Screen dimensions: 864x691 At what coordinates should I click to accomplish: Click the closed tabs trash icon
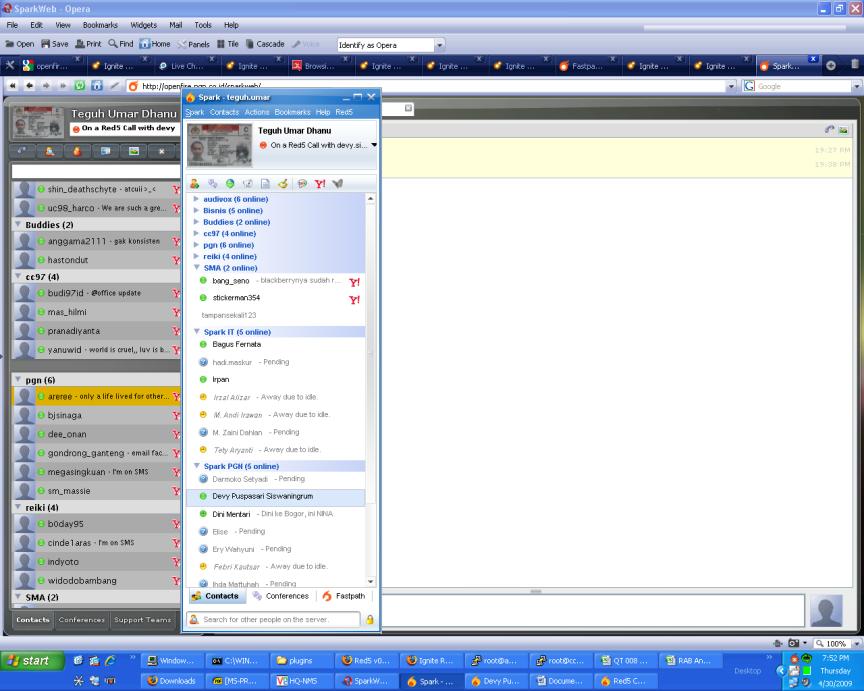(855, 65)
